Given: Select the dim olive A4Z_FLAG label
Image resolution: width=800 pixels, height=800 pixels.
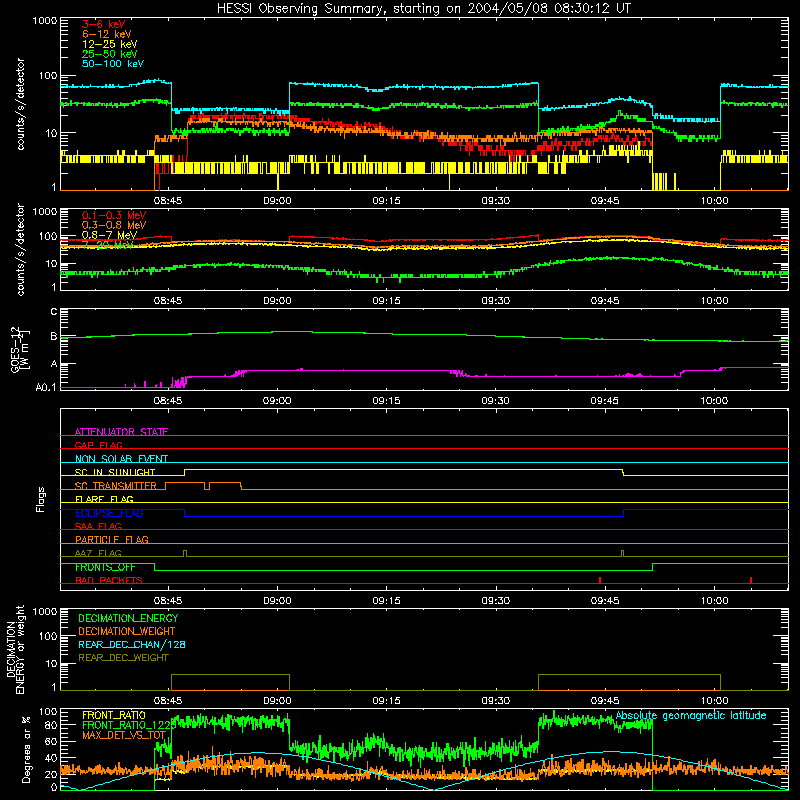Looking at the screenshot, I should pyautogui.click(x=98, y=553).
